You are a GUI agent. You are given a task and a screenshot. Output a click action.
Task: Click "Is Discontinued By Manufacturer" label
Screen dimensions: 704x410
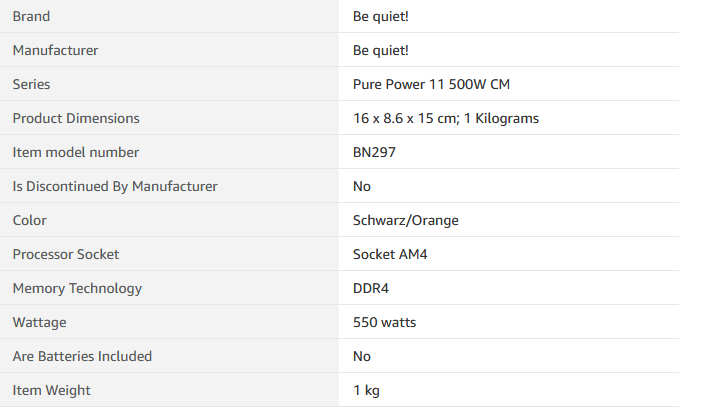115,186
